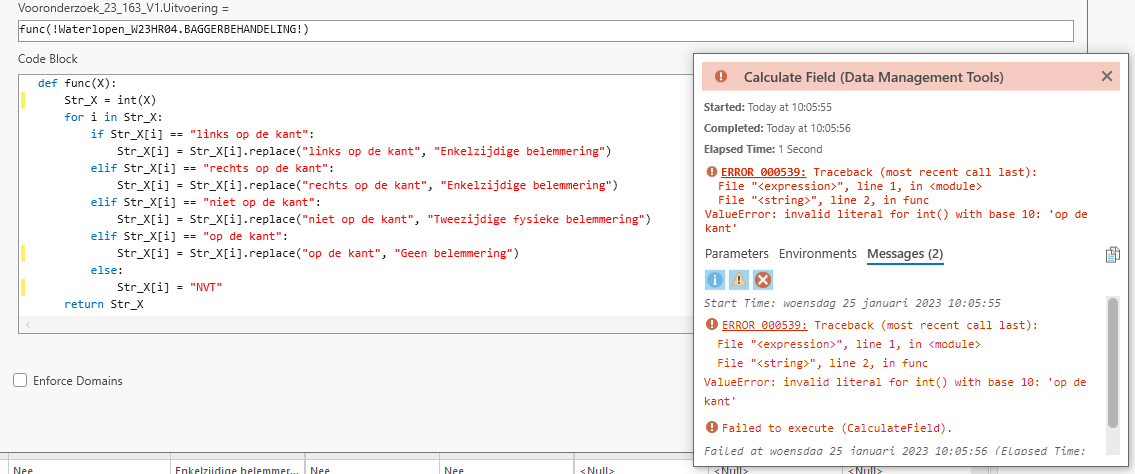The width and height of the screenshot is (1135, 474).
Task: Click the "Geen belemmering" replace line
Action: click(318, 253)
